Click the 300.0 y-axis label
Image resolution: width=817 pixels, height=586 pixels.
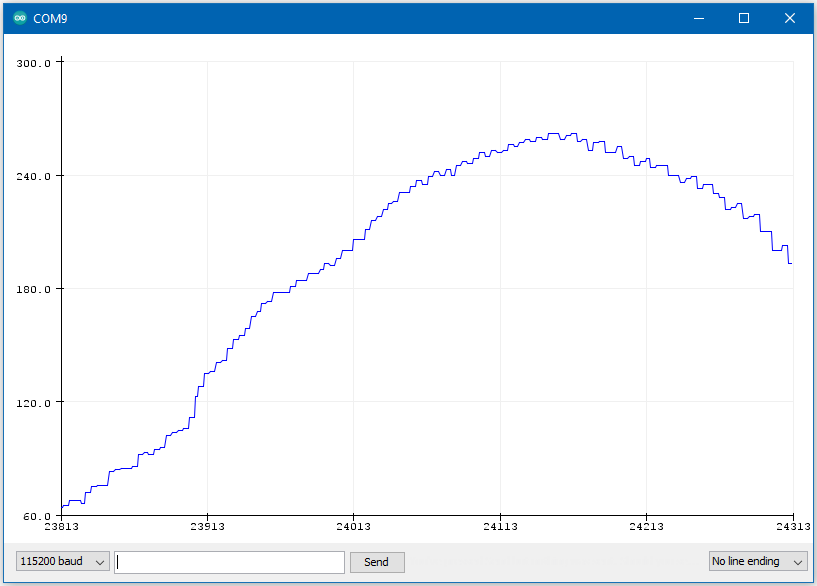[x=34, y=64]
